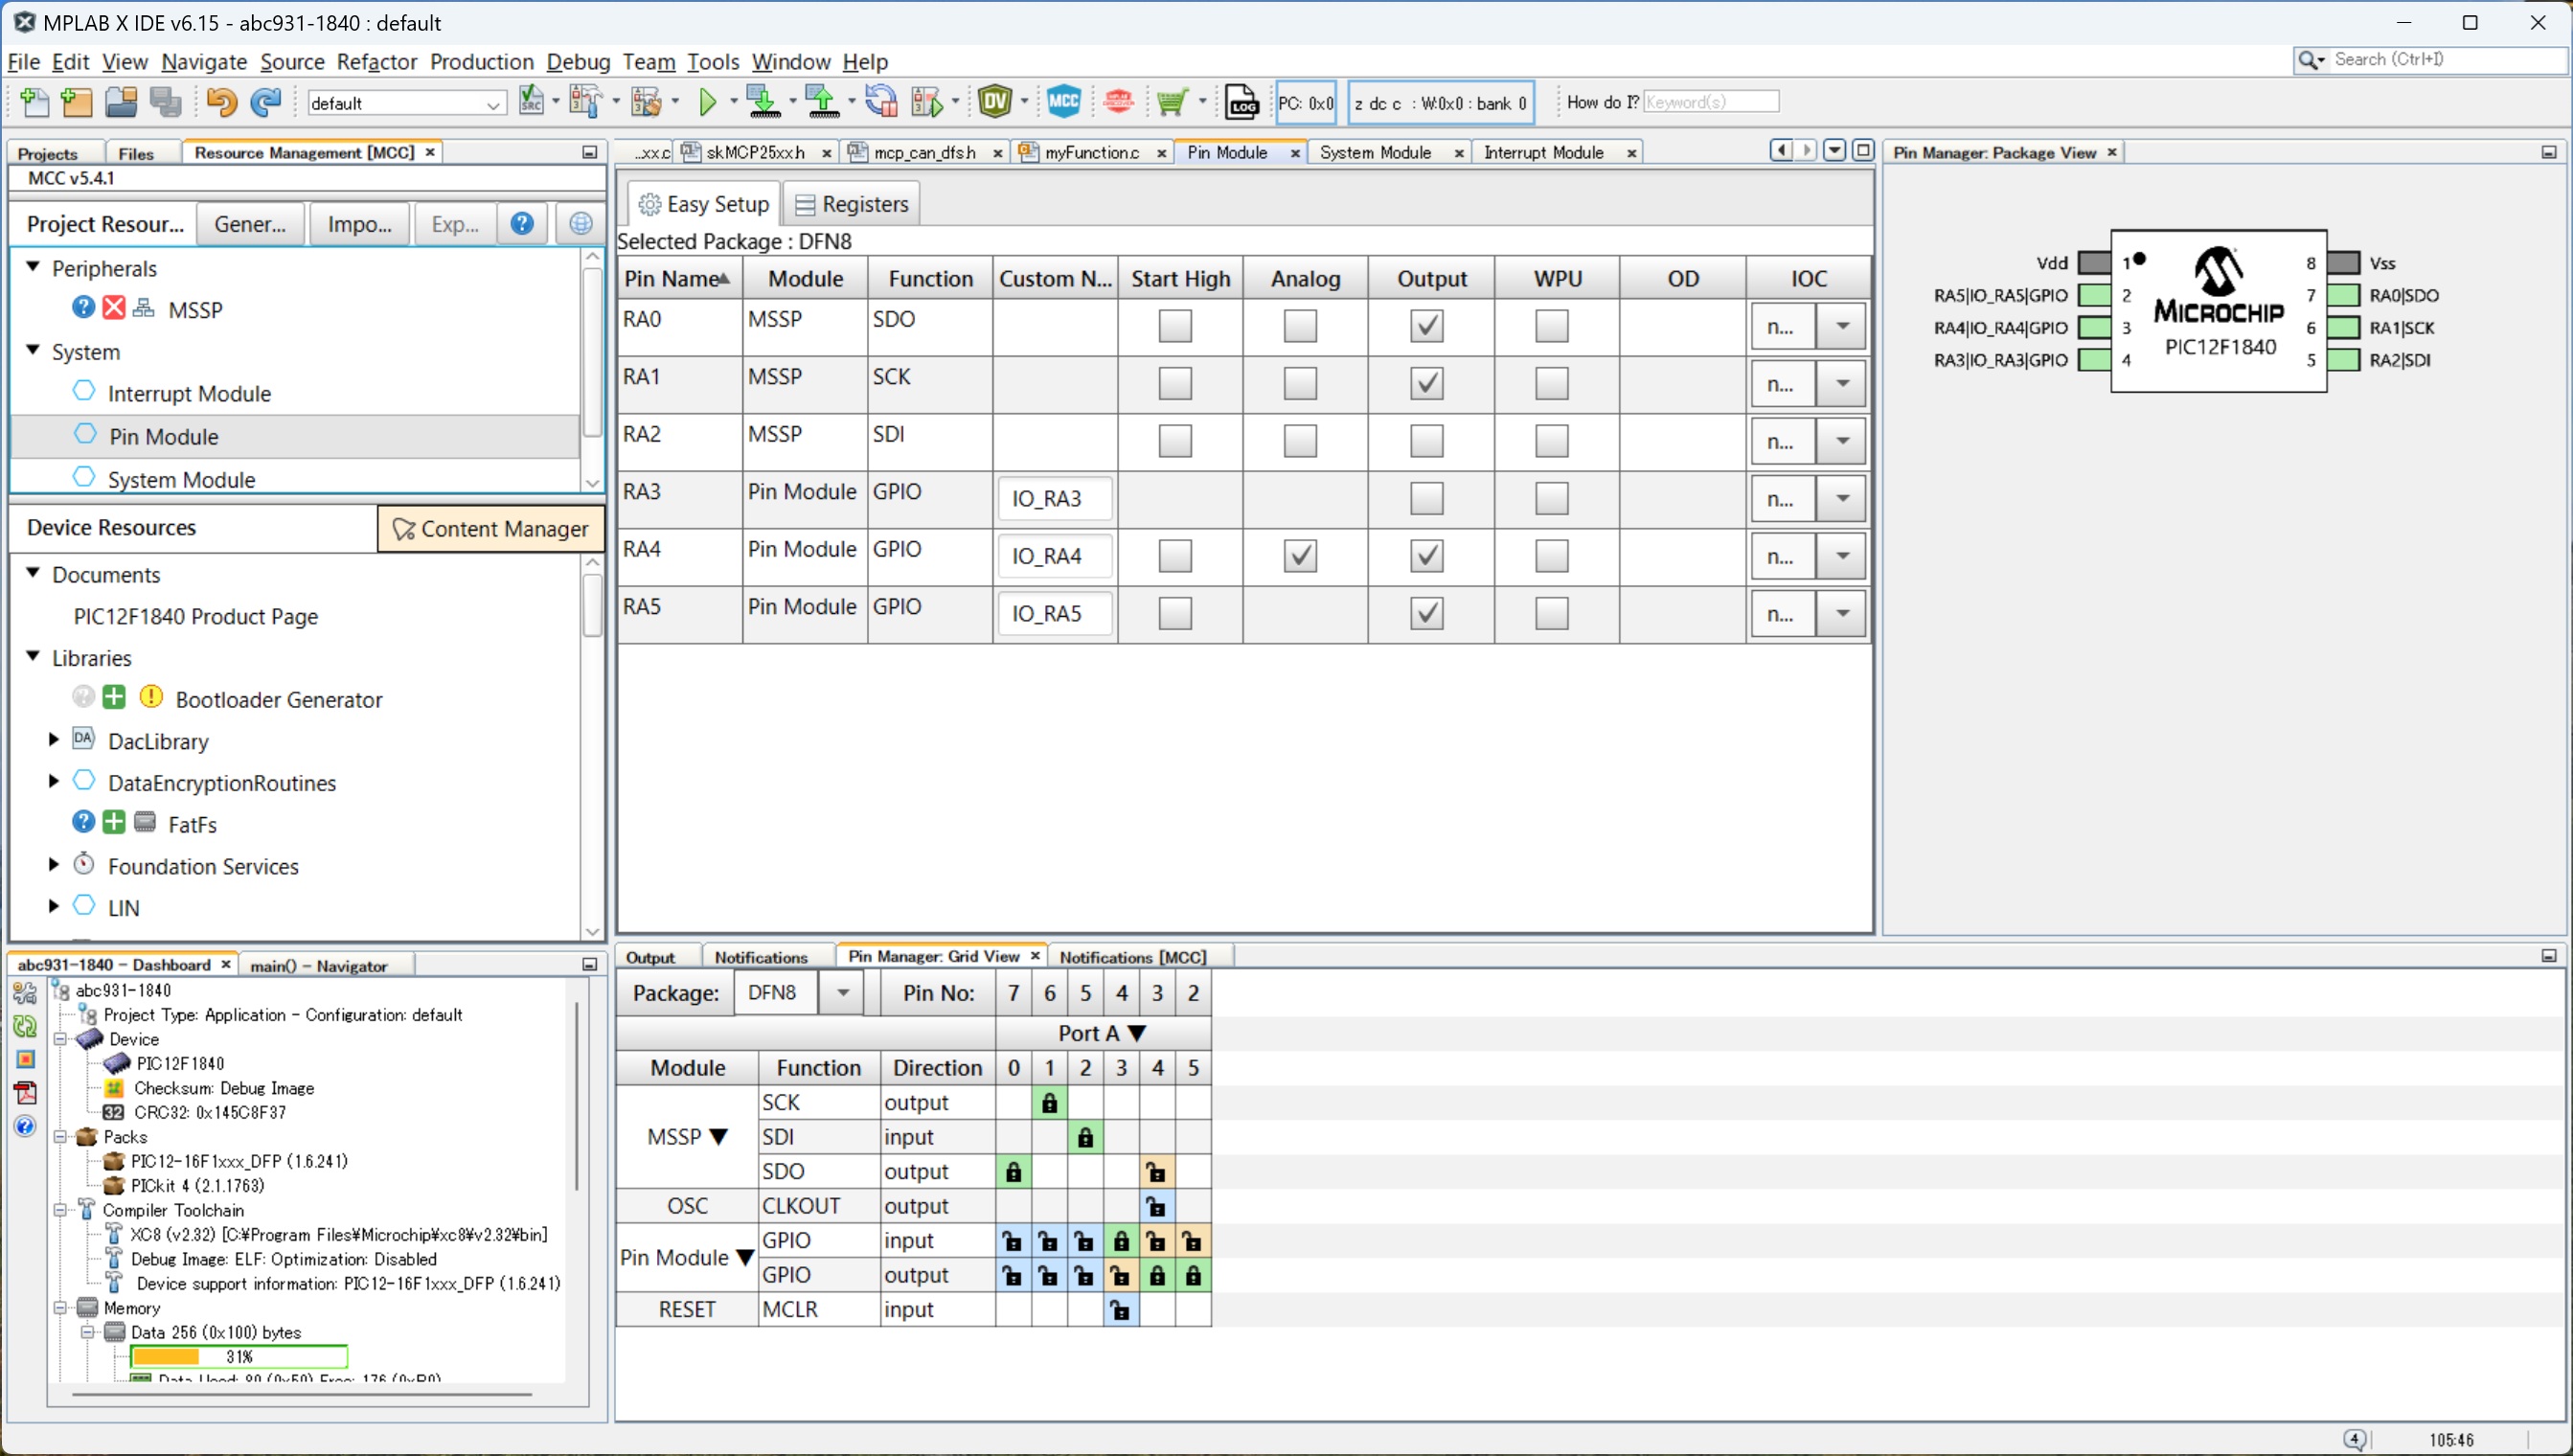Click the Make and Program Device icon
The height and width of the screenshot is (1456, 2573).
point(763,102)
